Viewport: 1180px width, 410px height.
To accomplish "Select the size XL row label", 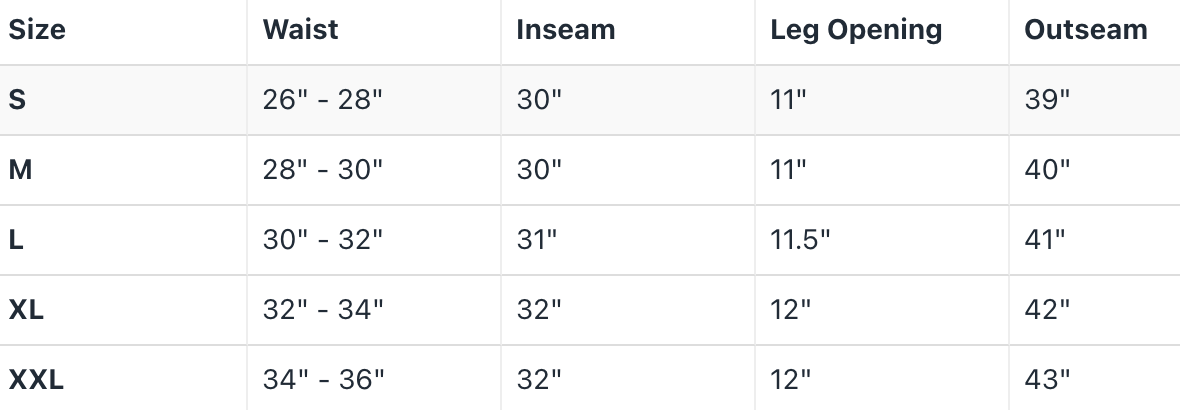I will (x=26, y=310).
